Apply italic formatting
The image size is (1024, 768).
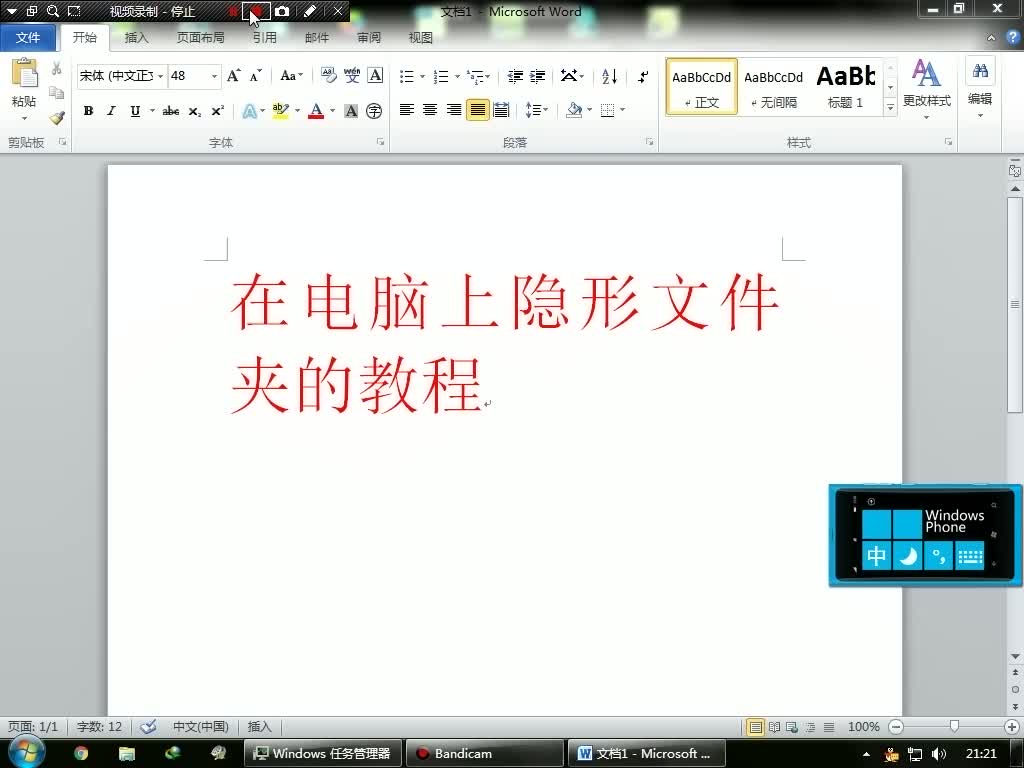click(x=111, y=110)
